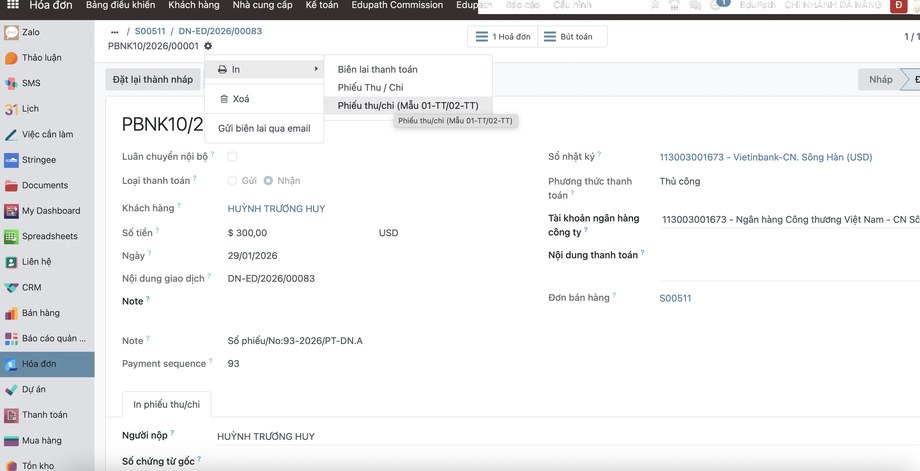
Task: Click Nội dung giao dịch value DN-ED/2026/00083
Action: [271, 279]
